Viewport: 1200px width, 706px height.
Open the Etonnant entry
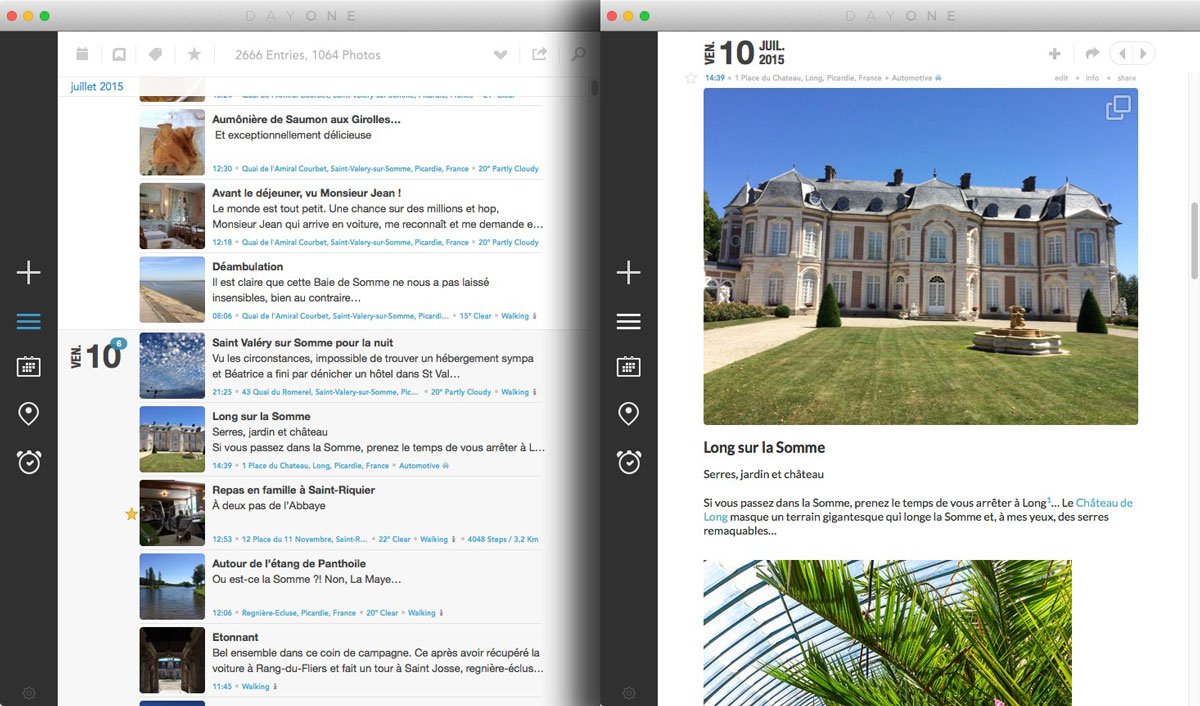coord(341,660)
